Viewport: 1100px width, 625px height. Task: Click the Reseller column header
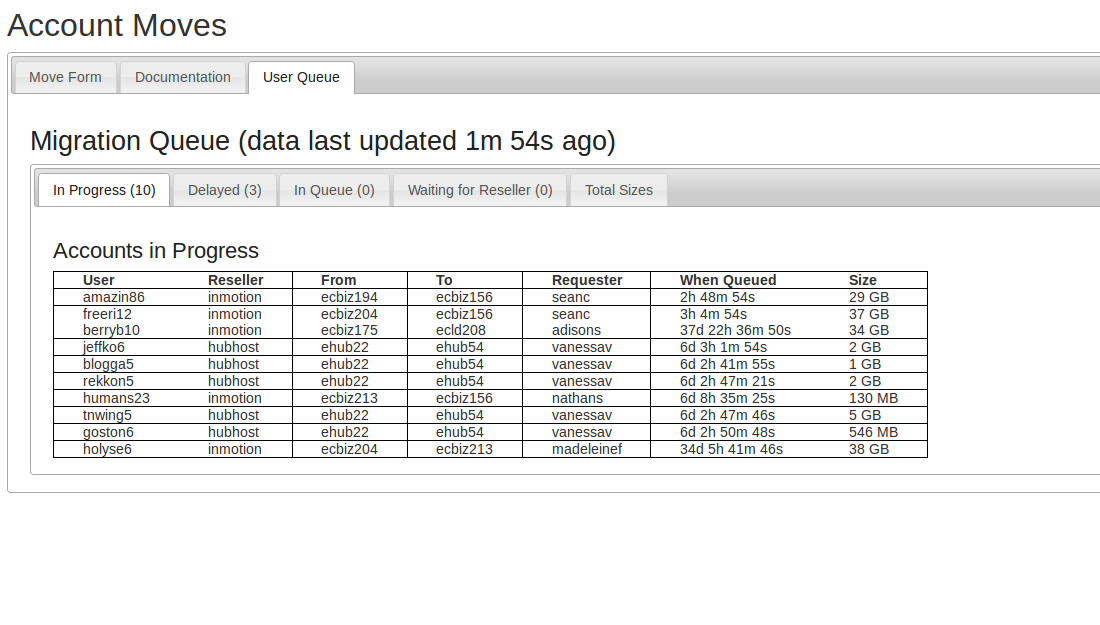pyautogui.click(x=236, y=280)
